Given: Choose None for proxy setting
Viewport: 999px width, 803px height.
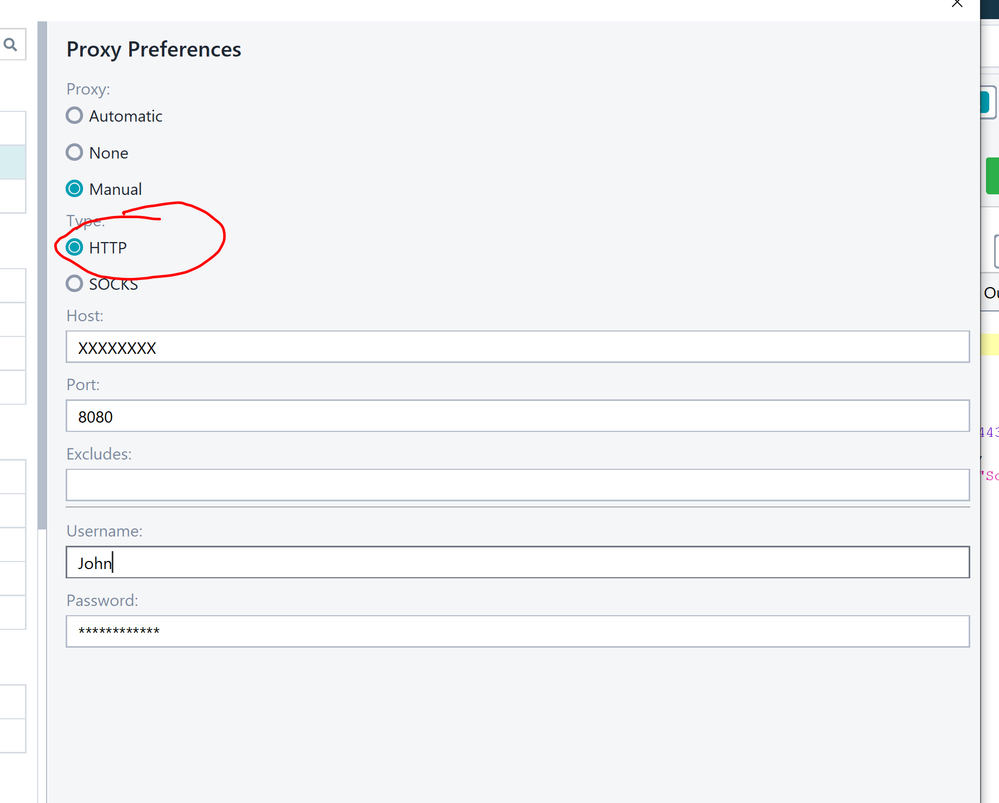Looking at the screenshot, I should (x=75, y=153).
